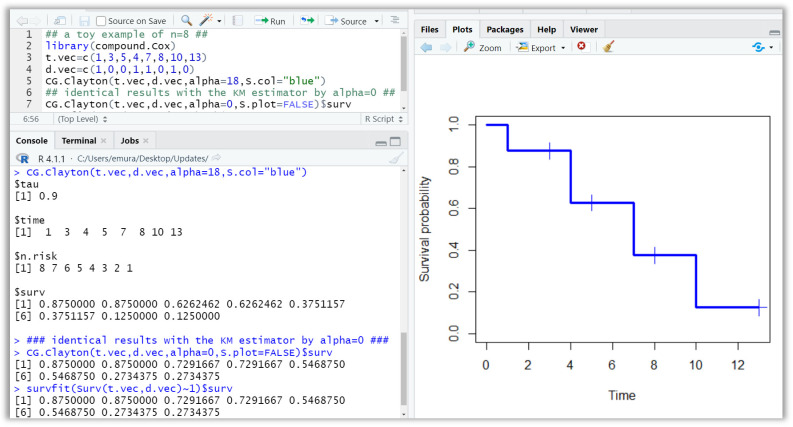
Task: Open Find/Replace with the magnifier icon
Action: click(186, 20)
